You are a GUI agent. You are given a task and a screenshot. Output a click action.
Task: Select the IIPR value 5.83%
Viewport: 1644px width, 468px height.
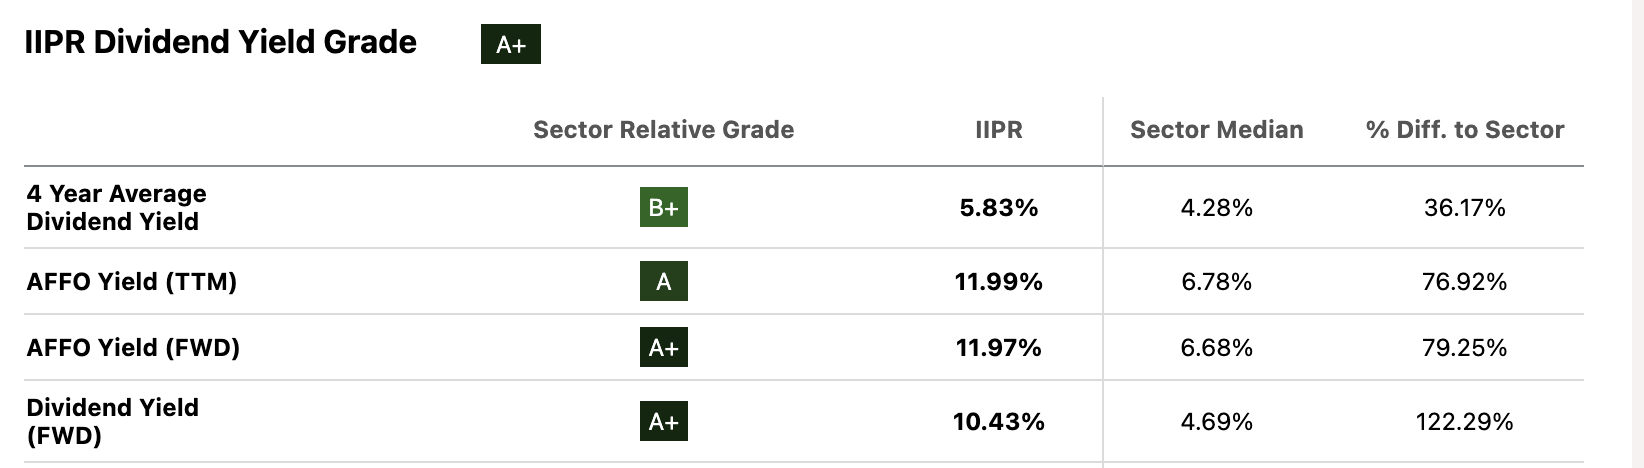[998, 208]
